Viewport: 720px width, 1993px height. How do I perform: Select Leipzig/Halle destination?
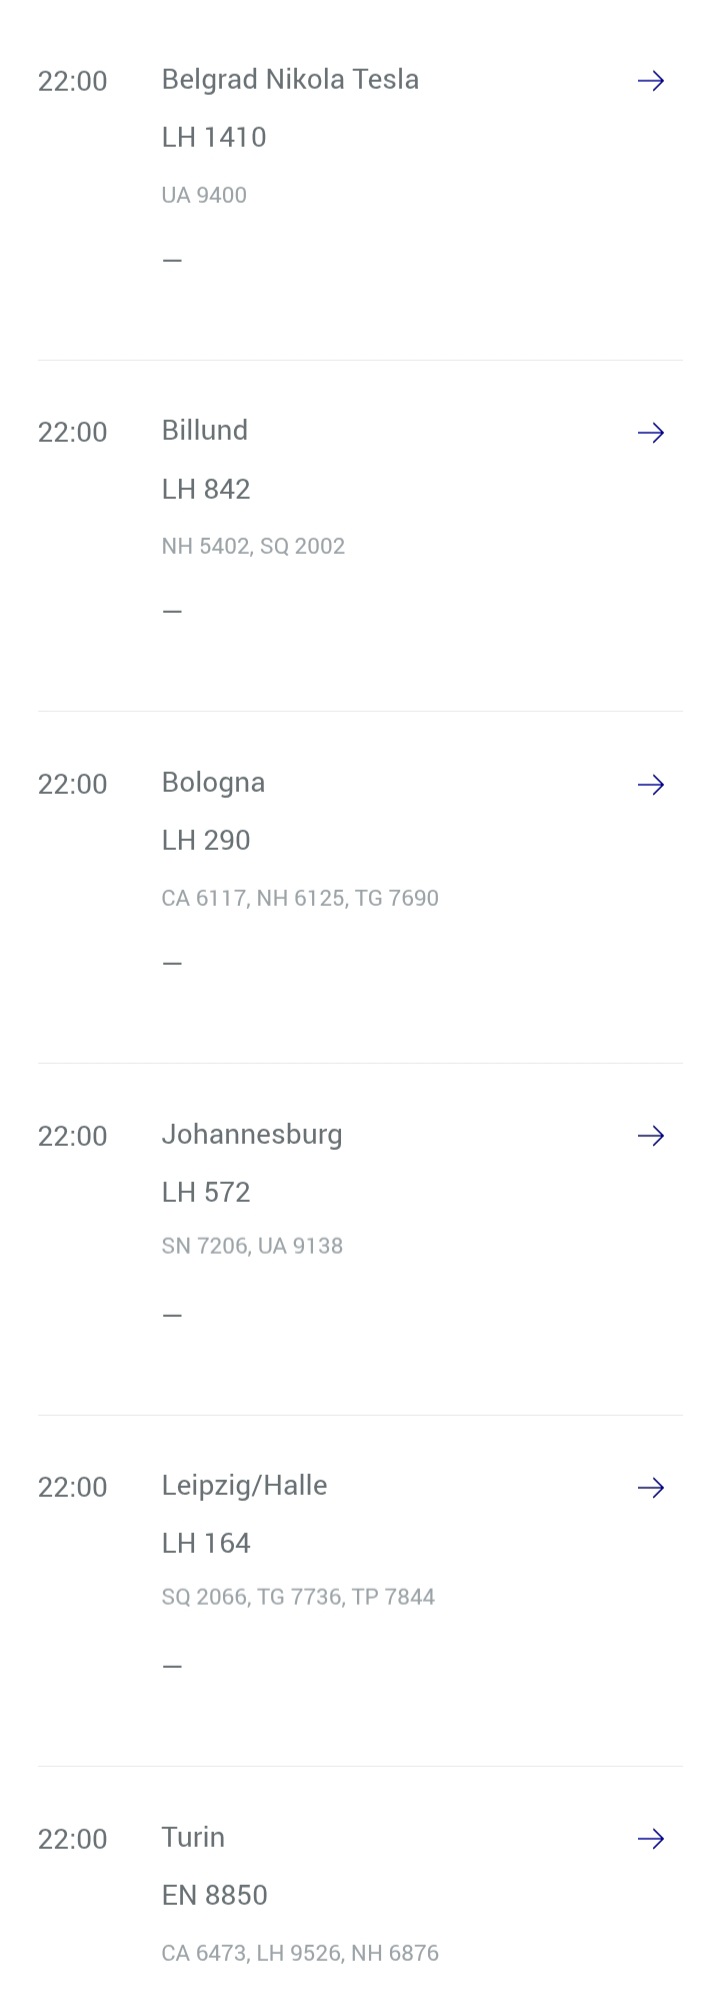244,1485
